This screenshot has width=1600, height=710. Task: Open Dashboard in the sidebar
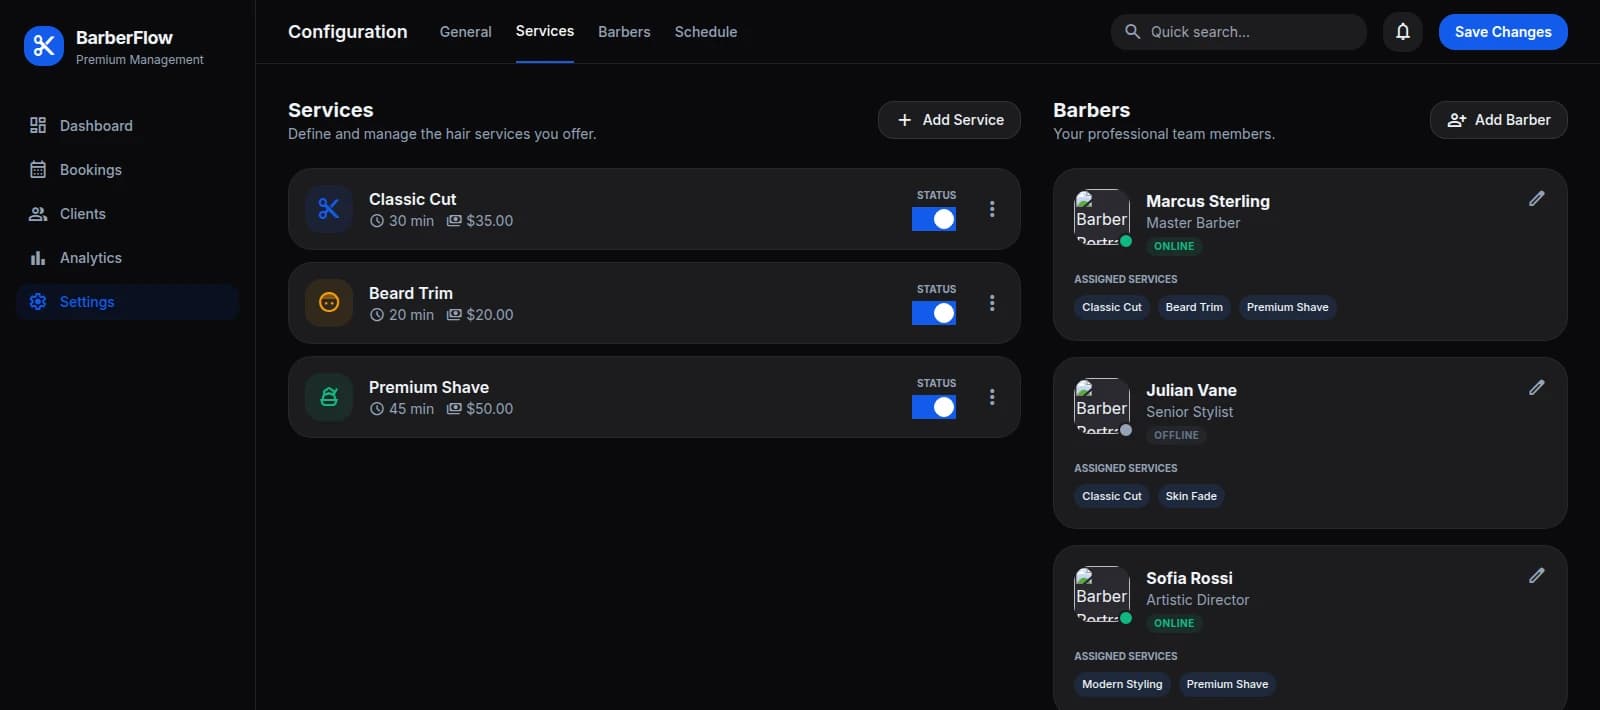(x=127, y=126)
